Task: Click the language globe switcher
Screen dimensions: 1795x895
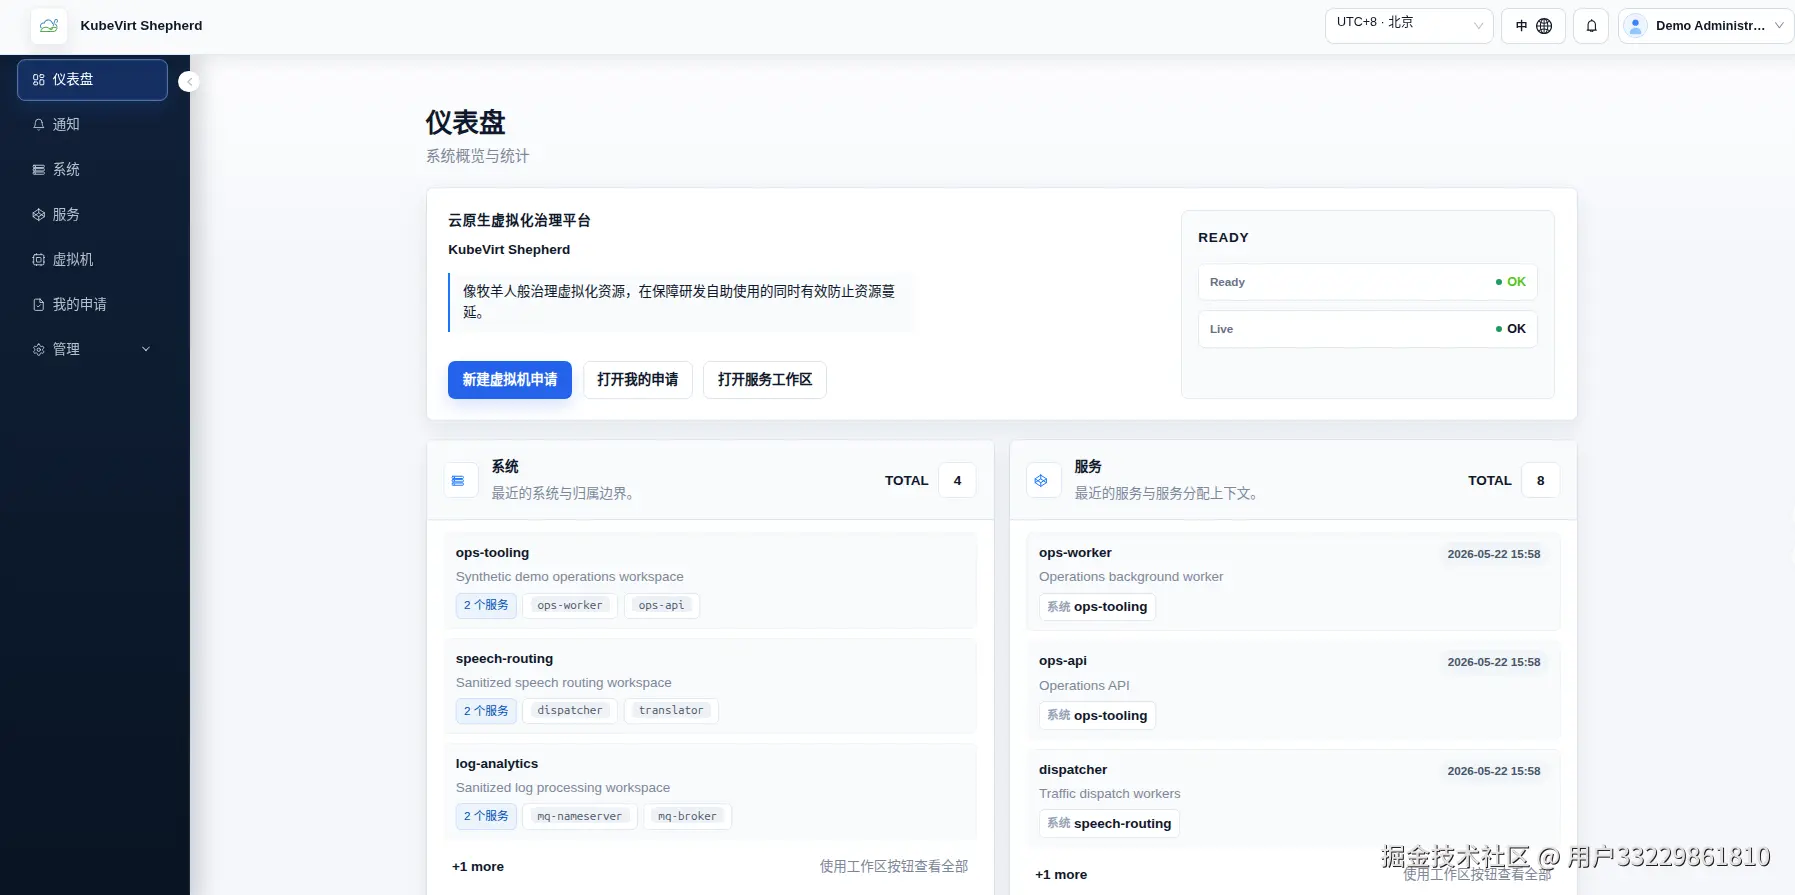Action: 1533,26
